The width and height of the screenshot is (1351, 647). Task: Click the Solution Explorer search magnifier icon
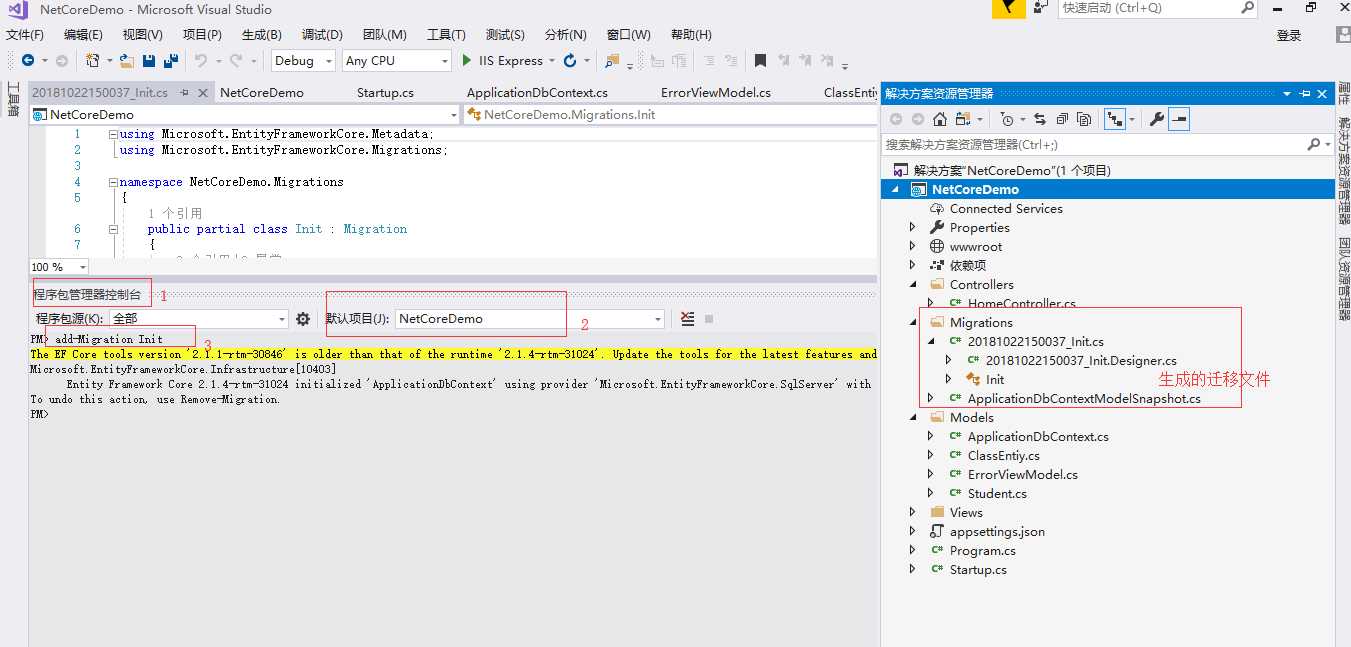[1314, 144]
